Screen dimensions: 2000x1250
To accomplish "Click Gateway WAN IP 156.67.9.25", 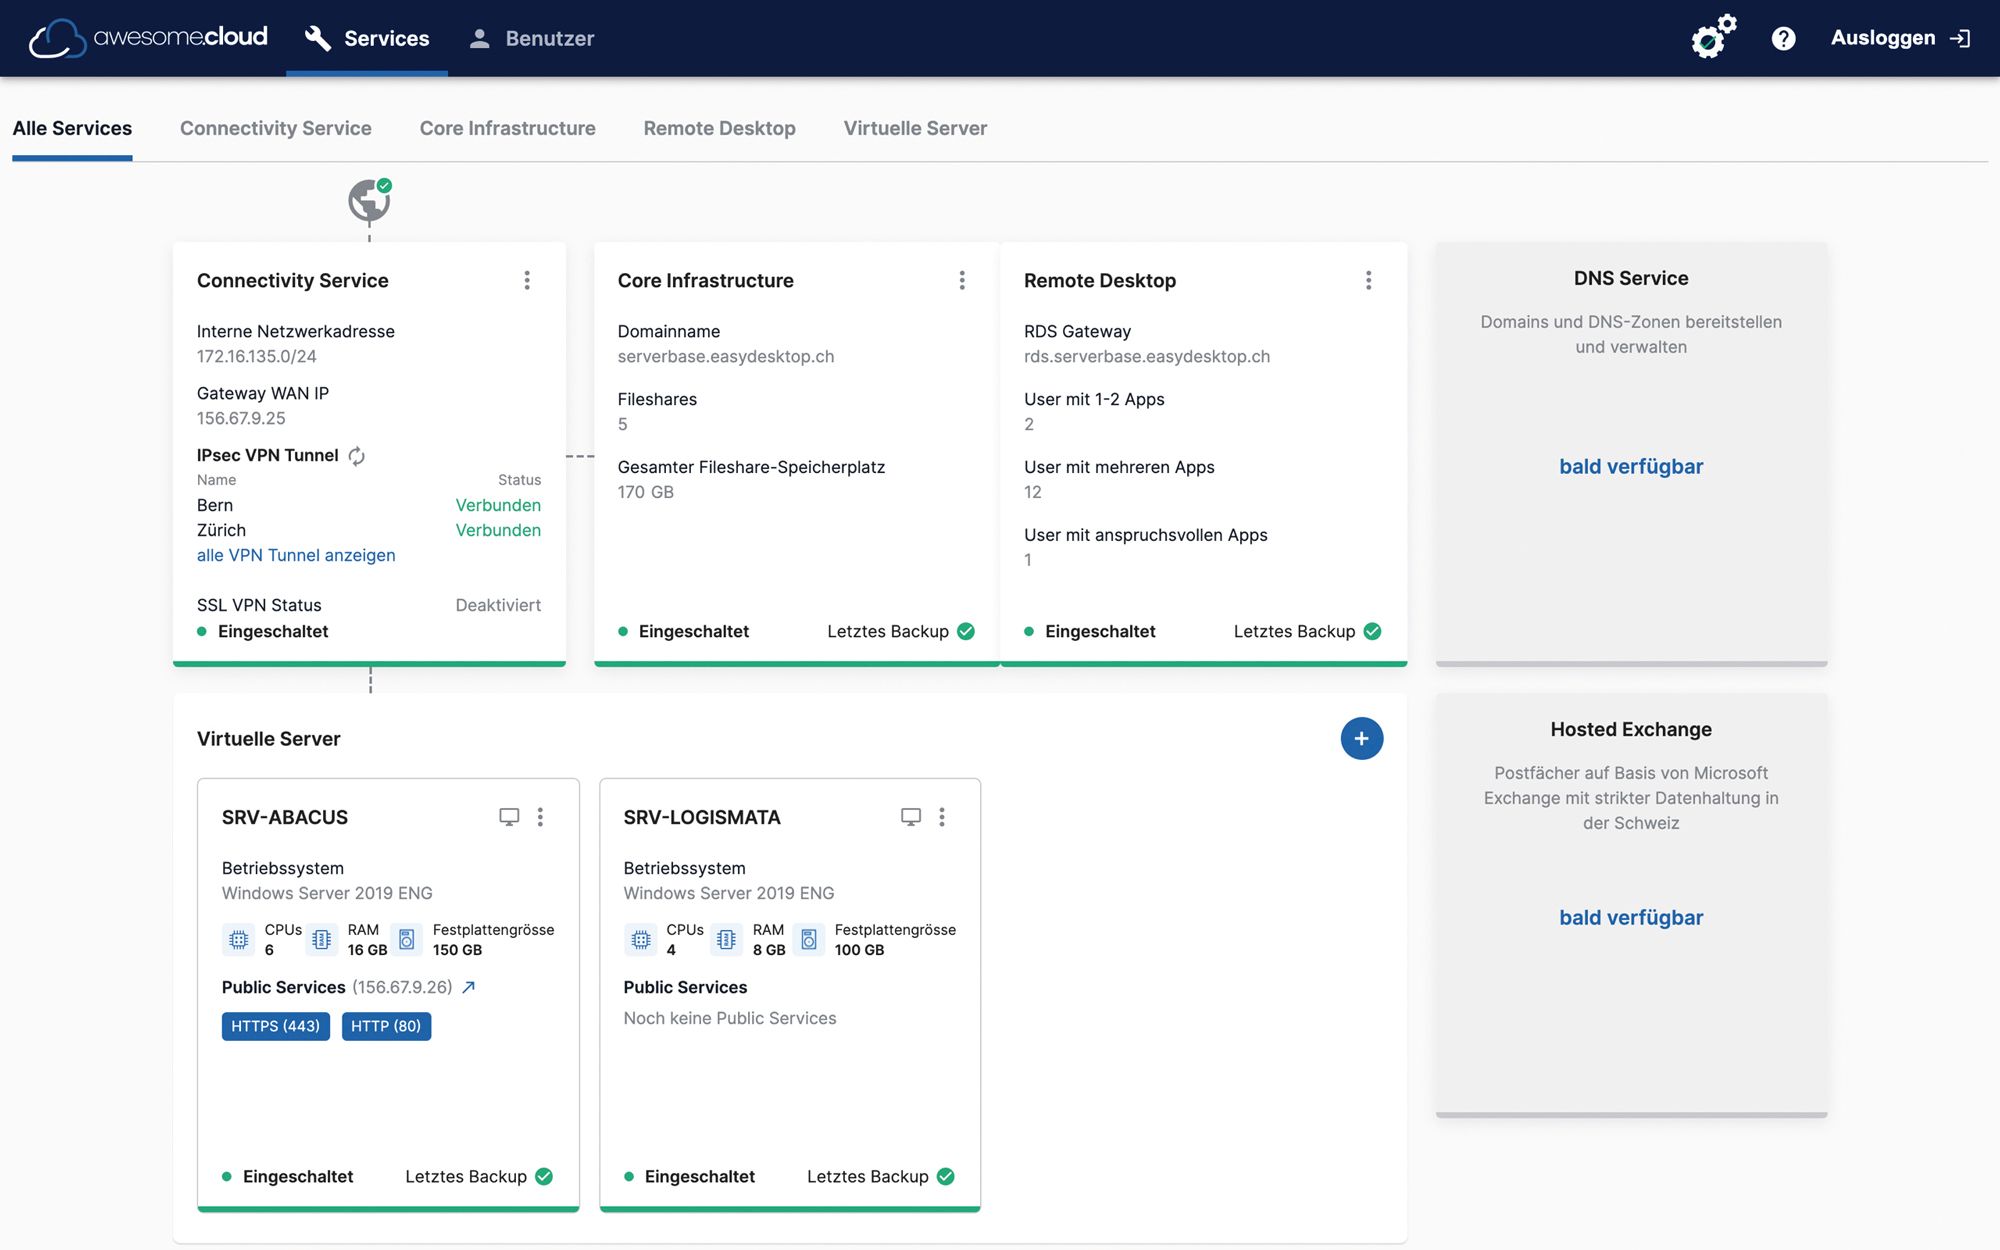I will (x=241, y=418).
